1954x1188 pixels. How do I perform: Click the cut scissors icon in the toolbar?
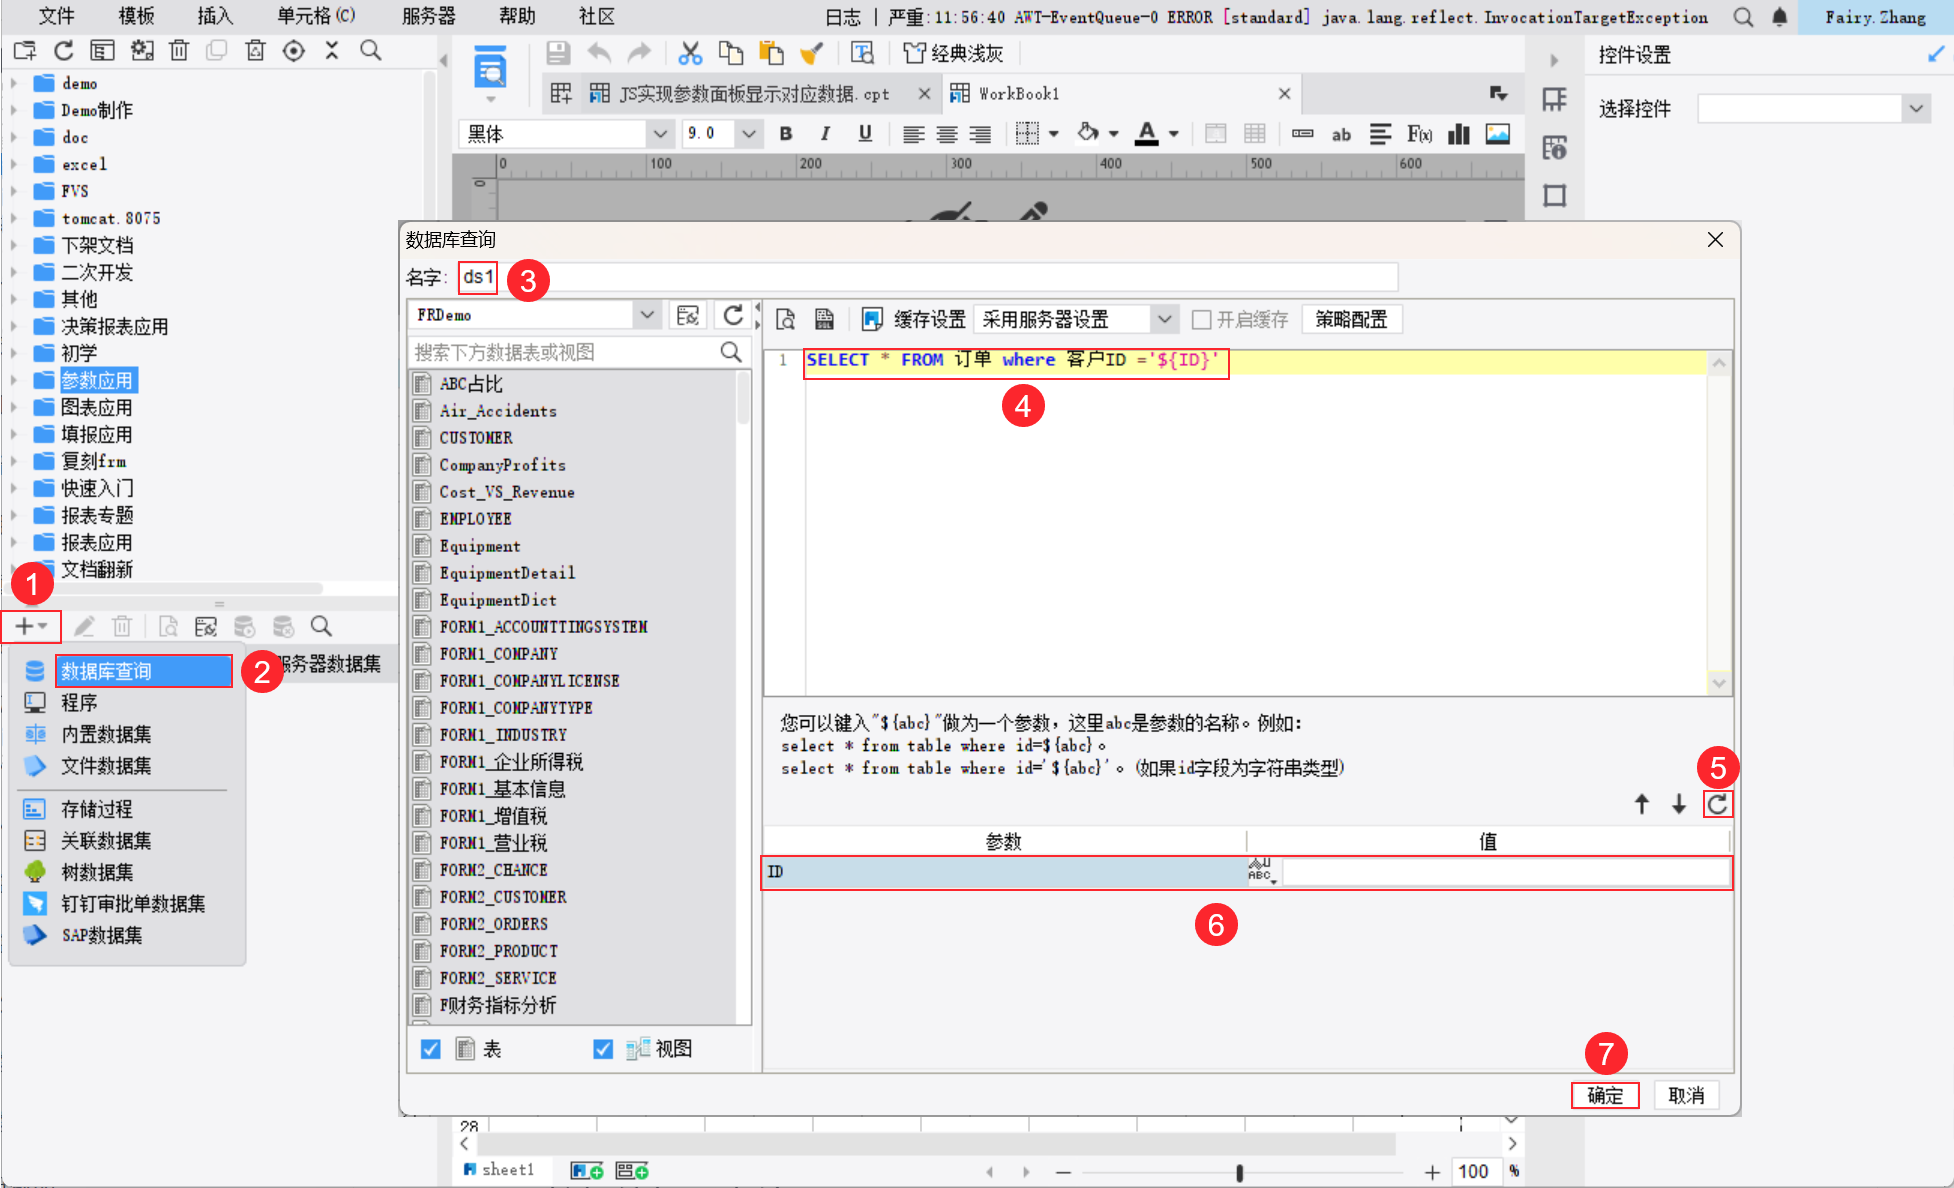690,54
